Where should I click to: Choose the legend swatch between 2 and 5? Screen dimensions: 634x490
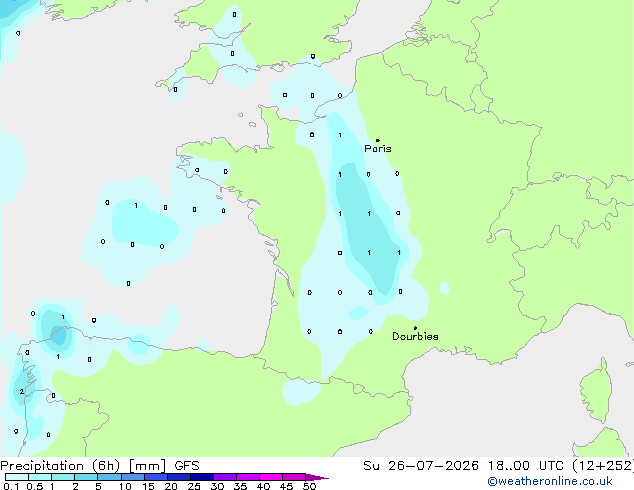click(86, 477)
